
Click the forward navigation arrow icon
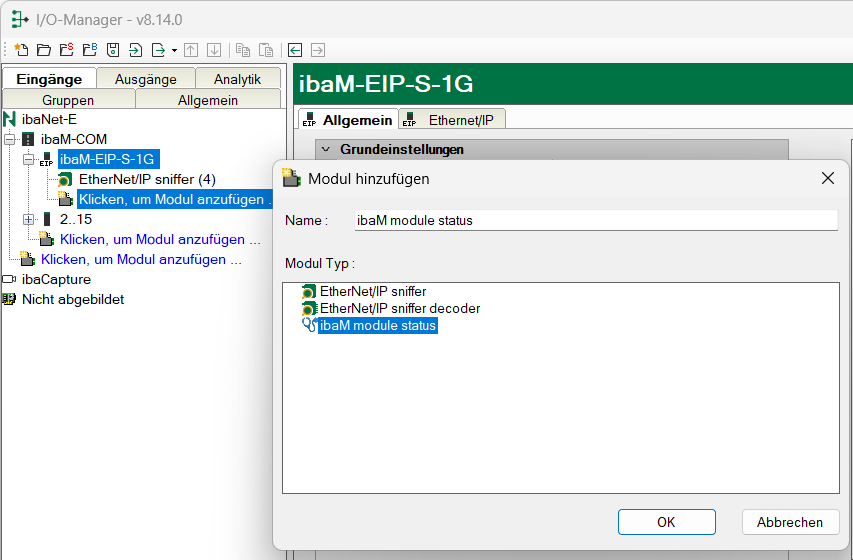[x=318, y=50]
